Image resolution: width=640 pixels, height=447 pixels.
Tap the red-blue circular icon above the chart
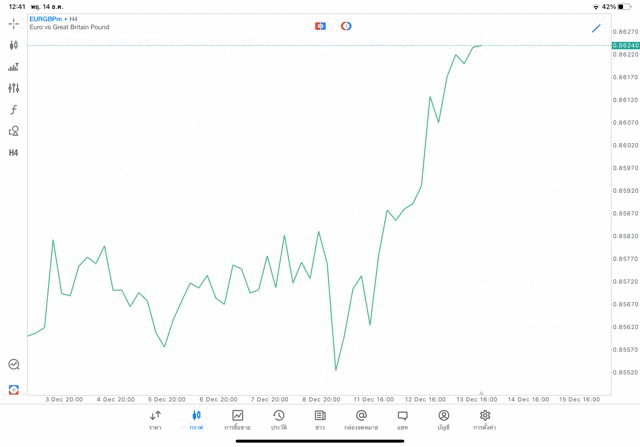(346, 26)
